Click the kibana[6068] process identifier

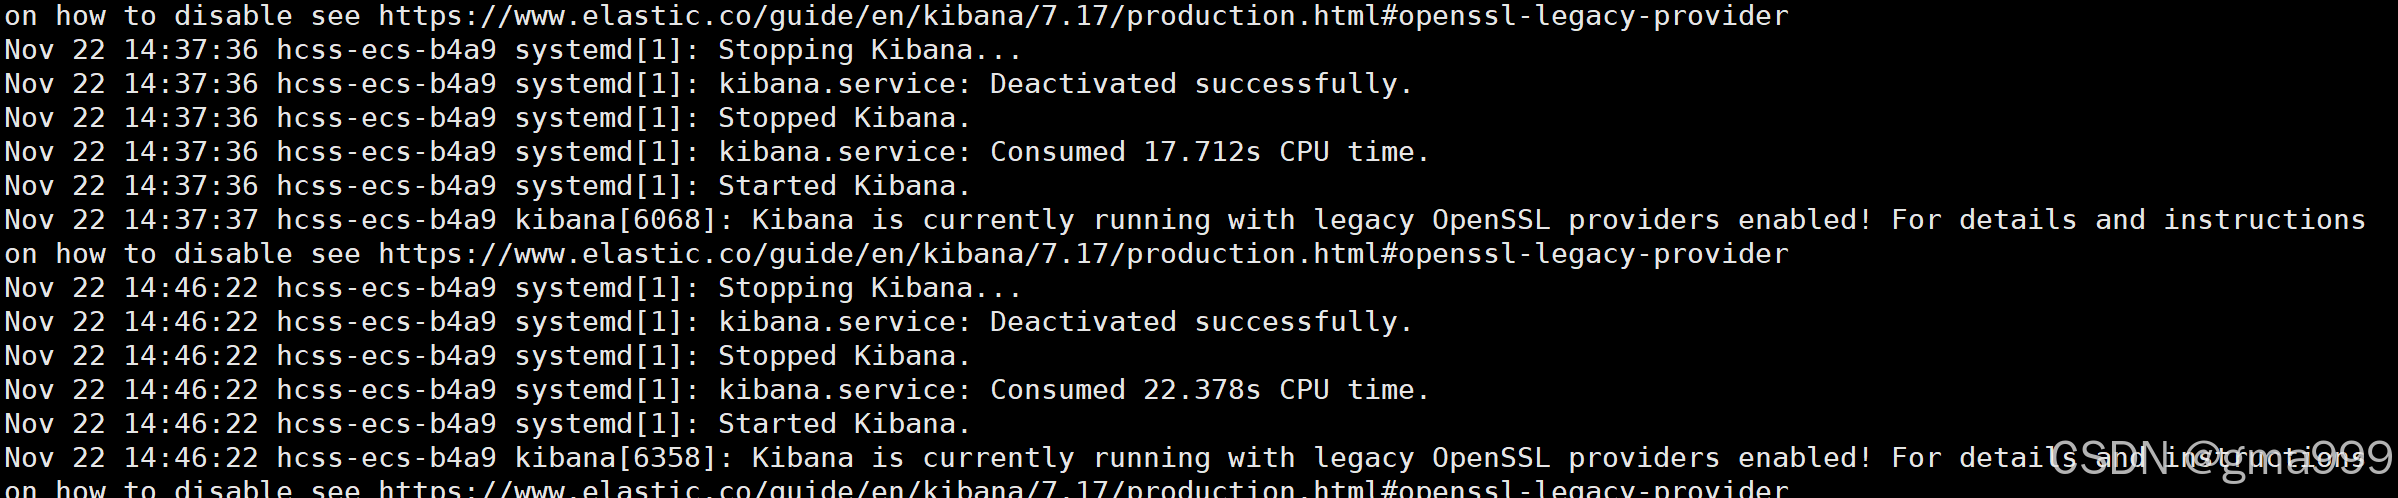[624, 220]
